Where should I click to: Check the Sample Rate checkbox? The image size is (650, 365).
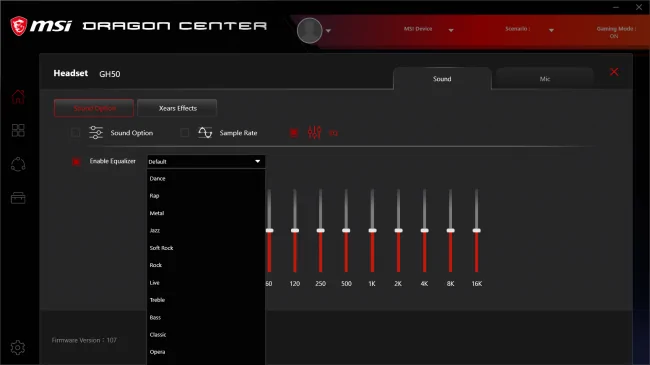coord(185,133)
